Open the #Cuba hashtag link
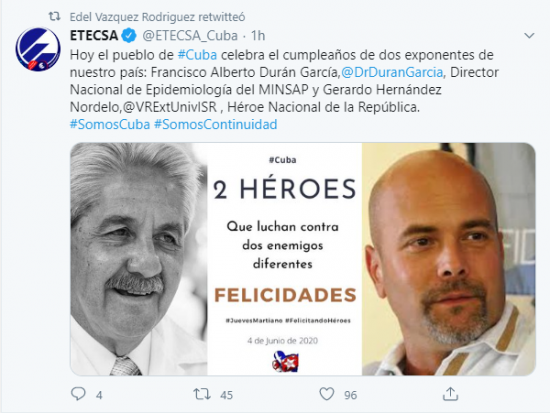The image size is (550, 413). 197,55
